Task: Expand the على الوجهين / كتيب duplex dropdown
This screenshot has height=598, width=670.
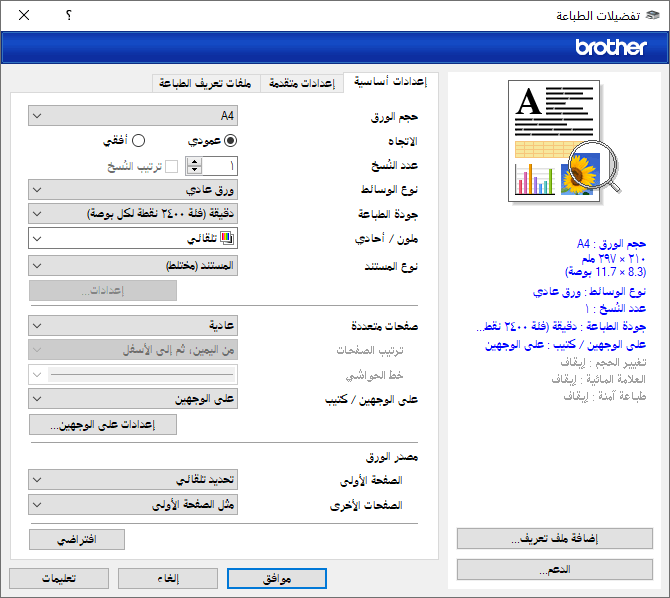Action: [x=133, y=399]
